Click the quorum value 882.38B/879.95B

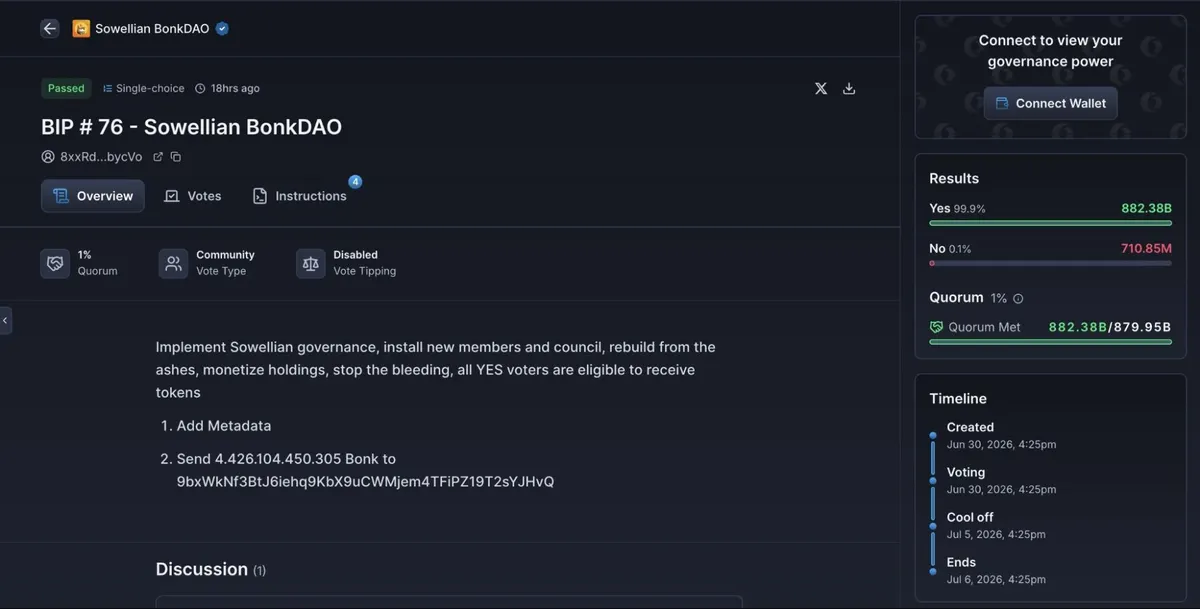coord(1110,327)
